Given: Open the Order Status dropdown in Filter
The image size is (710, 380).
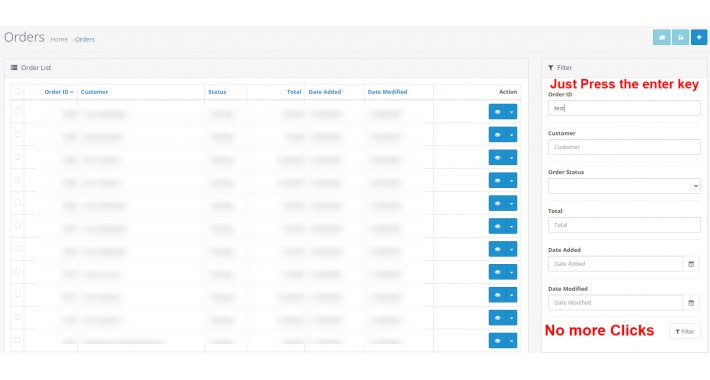Looking at the screenshot, I should click(x=624, y=186).
